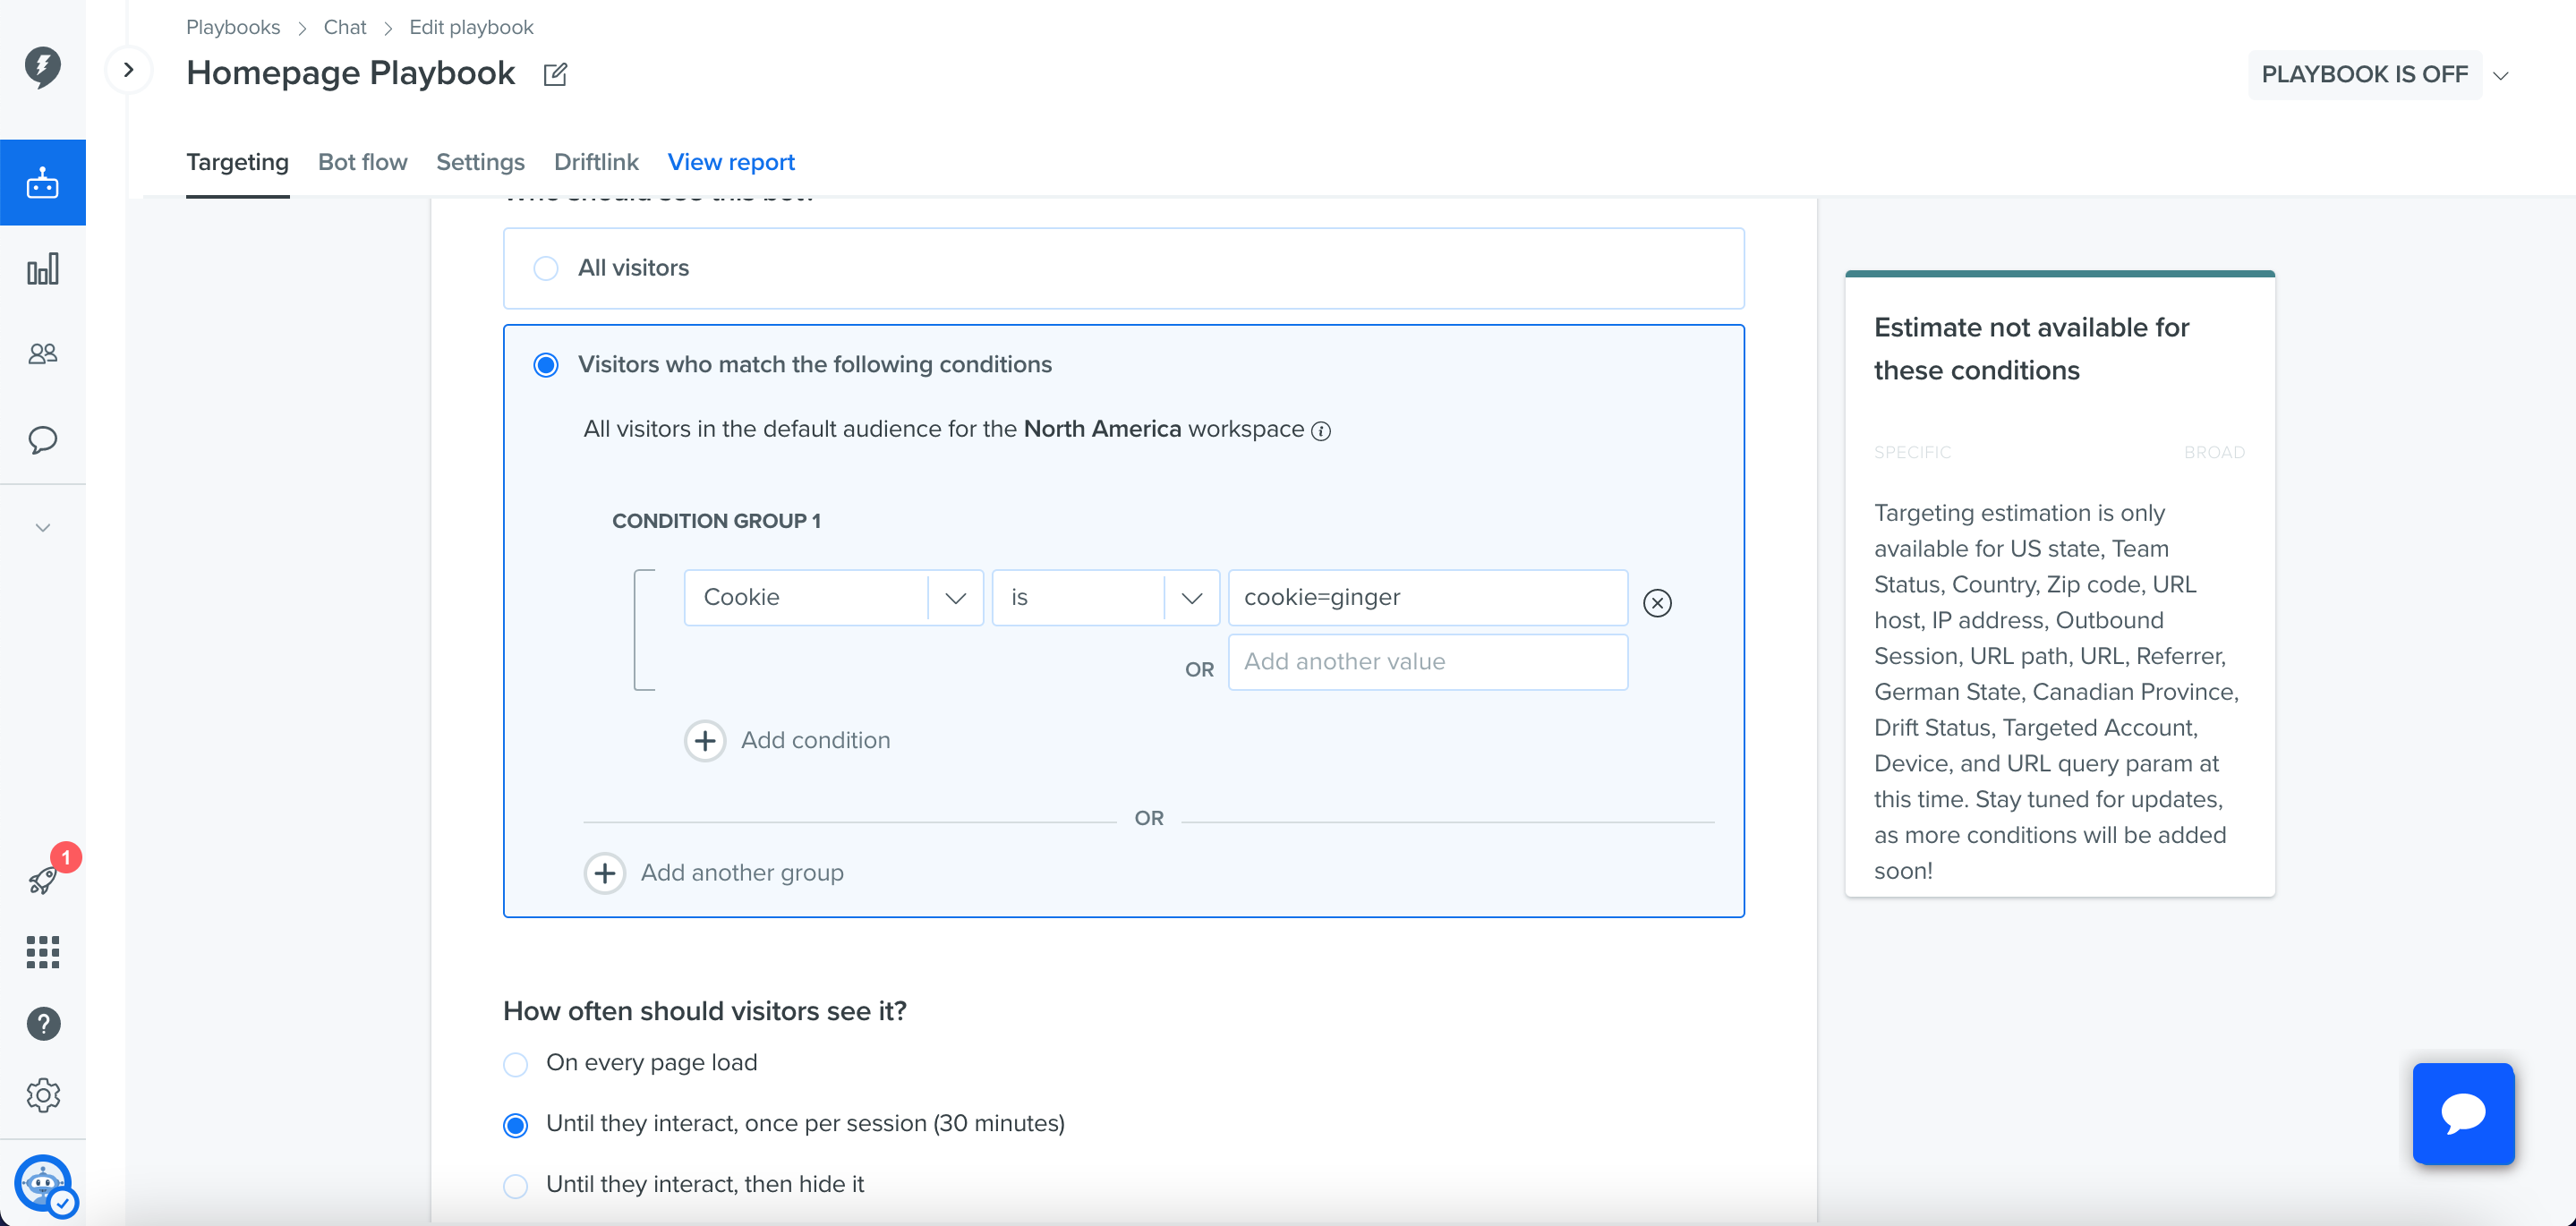Select All visitors radio option
The height and width of the screenshot is (1226, 2576).
[x=546, y=269]
